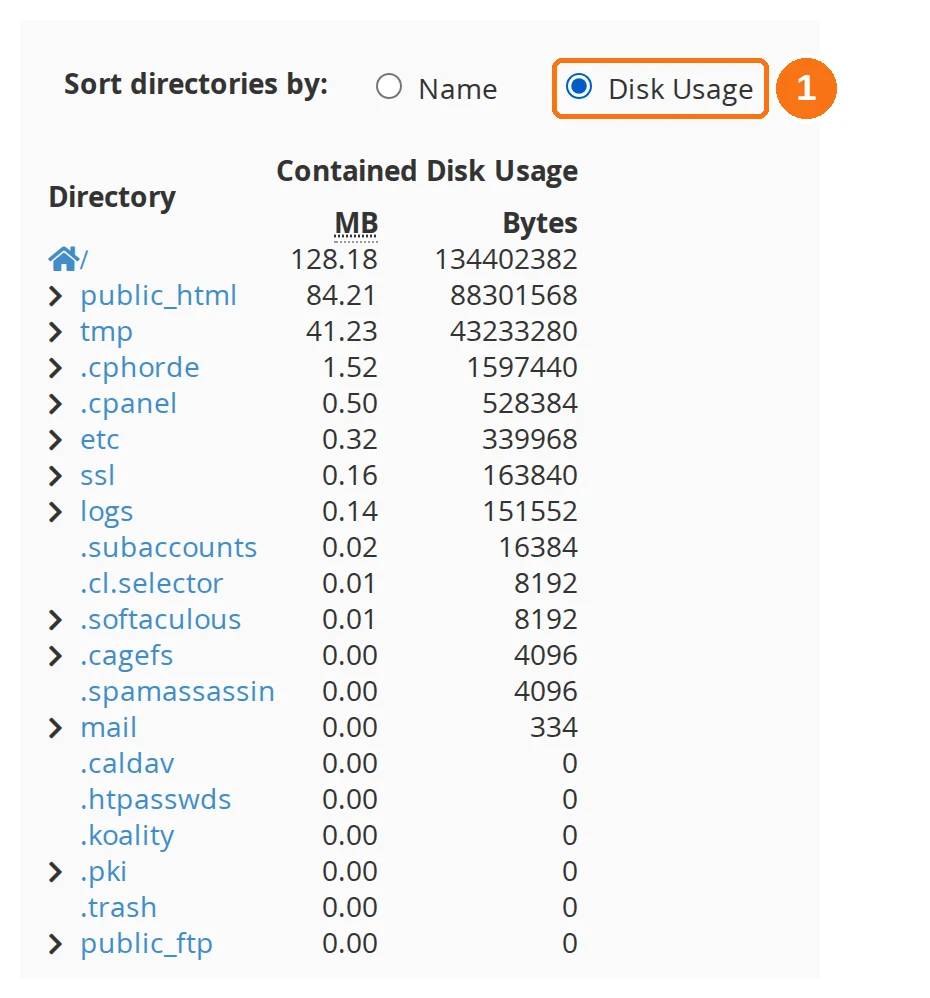Expand the ssl directory chevron
Image resolution: width=930 pixels, height=998 pixels.
point(55,475)
